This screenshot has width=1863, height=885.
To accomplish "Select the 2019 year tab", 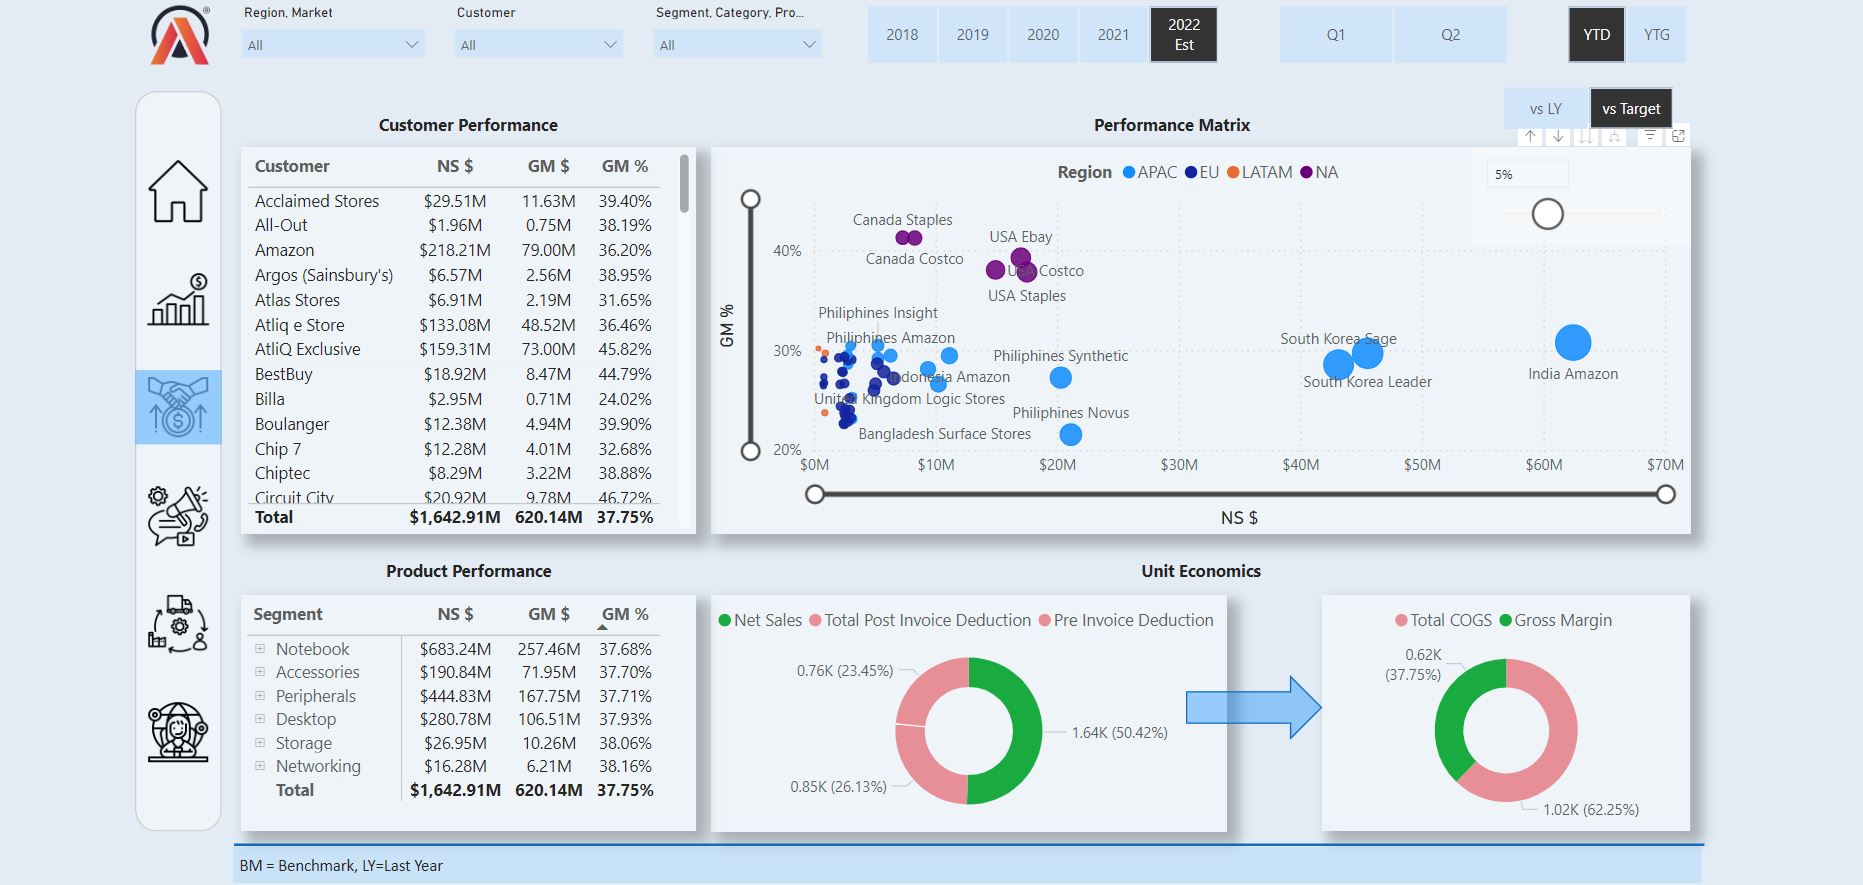I will (972, 35).
